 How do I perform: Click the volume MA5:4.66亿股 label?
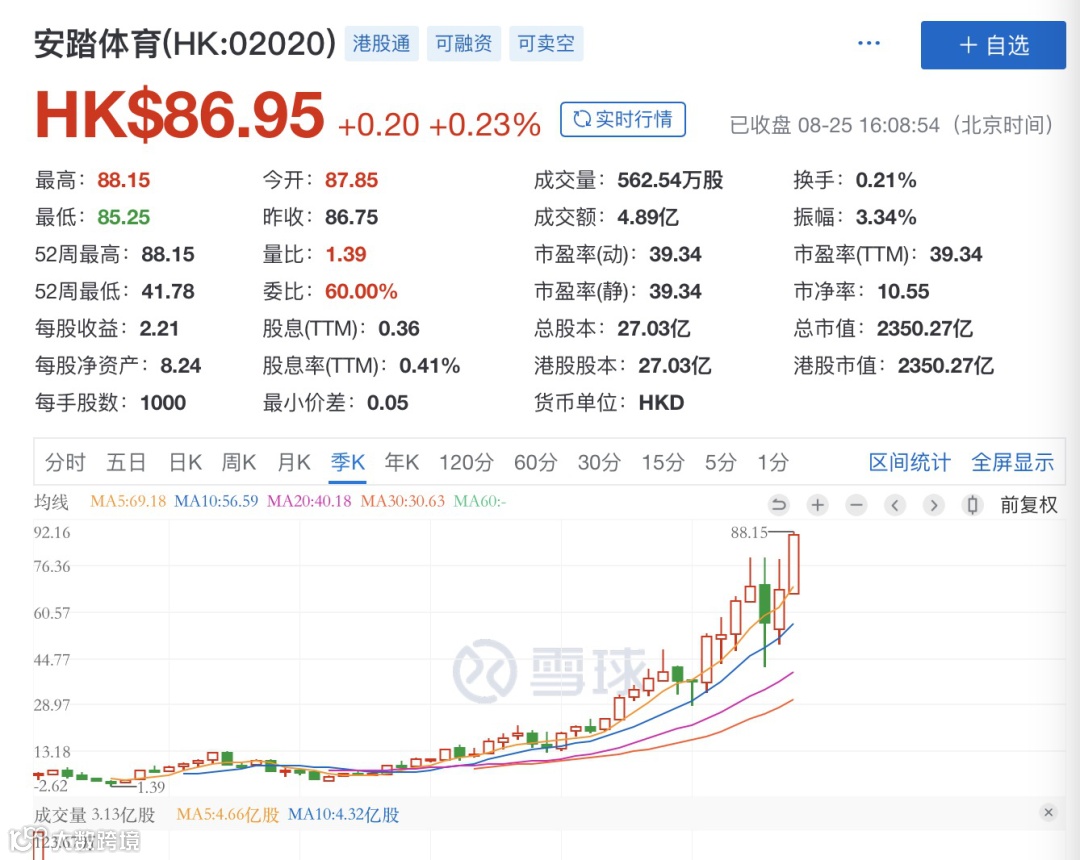pos(228,815)
